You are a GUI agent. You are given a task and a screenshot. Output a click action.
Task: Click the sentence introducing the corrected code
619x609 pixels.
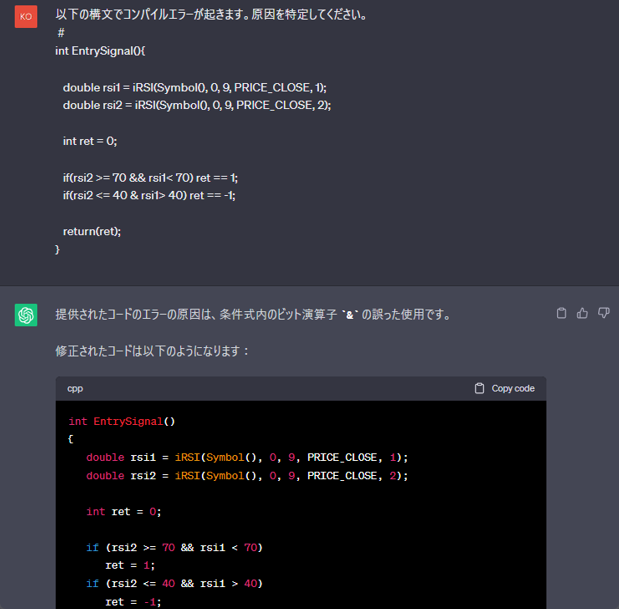pyautogui.click(x=152, y=351)
